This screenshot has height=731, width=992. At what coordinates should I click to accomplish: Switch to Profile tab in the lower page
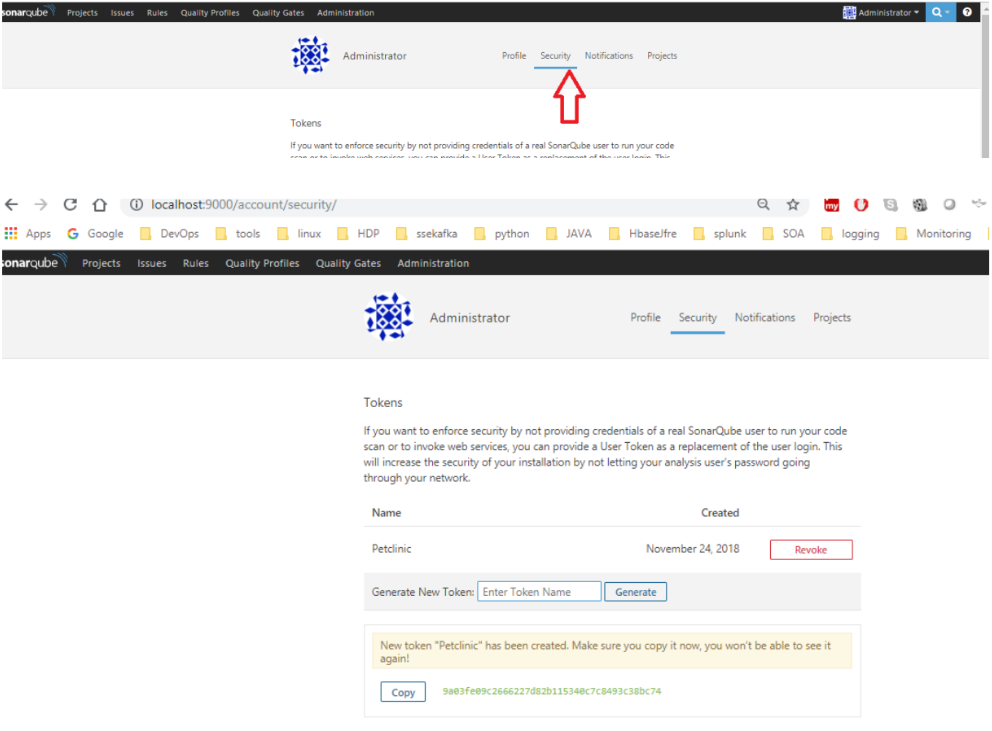click(645, 318)
